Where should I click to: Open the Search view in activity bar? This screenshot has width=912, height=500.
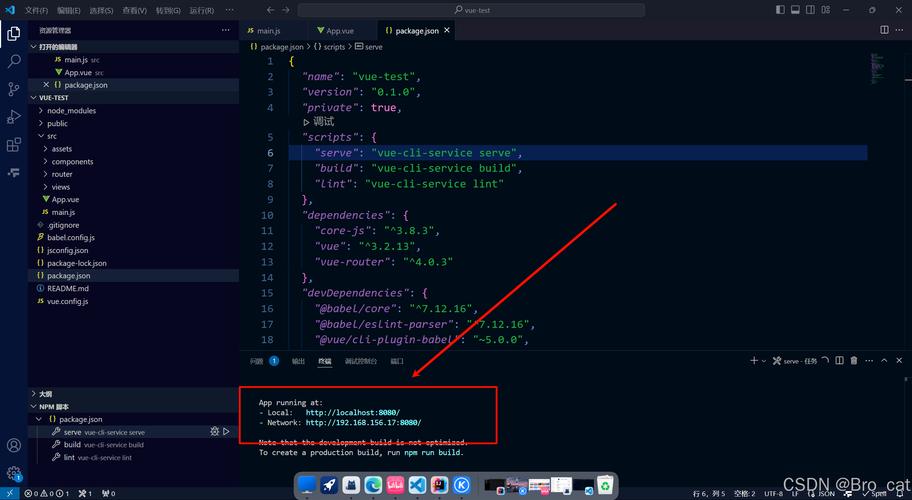click(14, 61)
